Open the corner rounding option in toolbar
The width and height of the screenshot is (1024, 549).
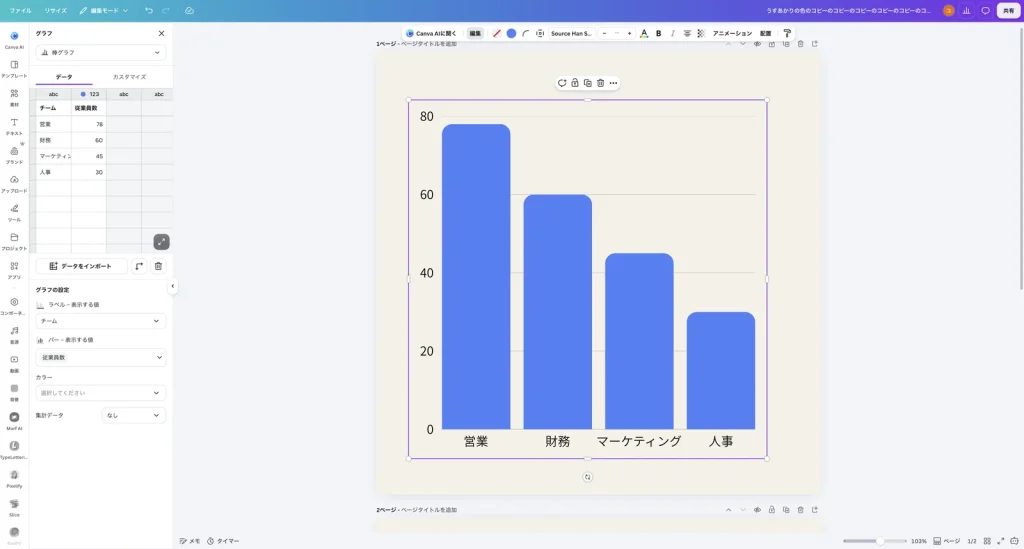[526, 33]
